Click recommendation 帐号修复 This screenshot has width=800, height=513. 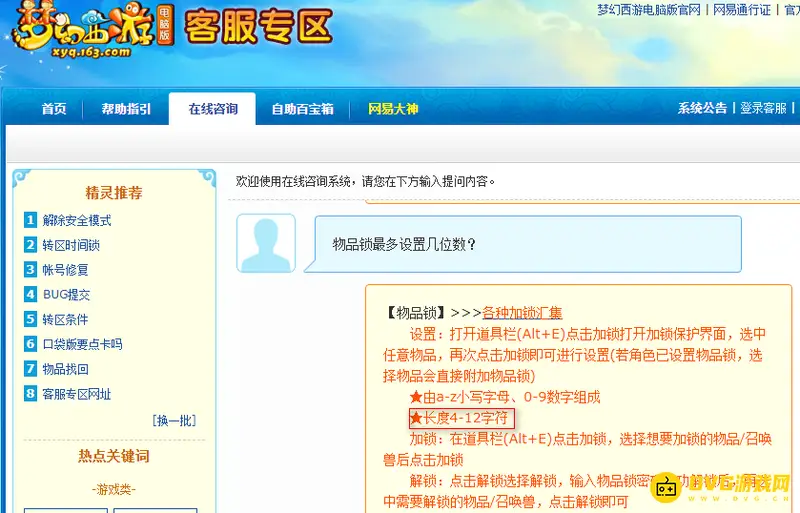(x=65, y=270)
